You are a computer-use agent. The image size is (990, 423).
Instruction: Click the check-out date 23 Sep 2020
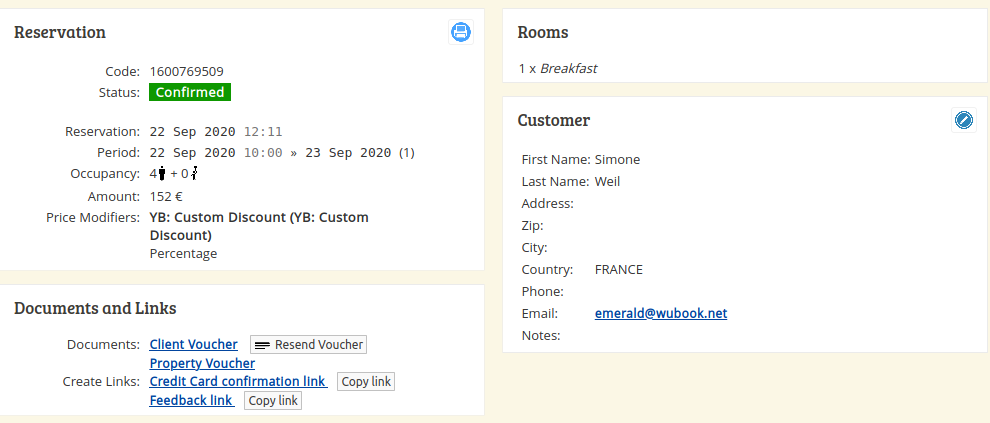click(349, 153)
